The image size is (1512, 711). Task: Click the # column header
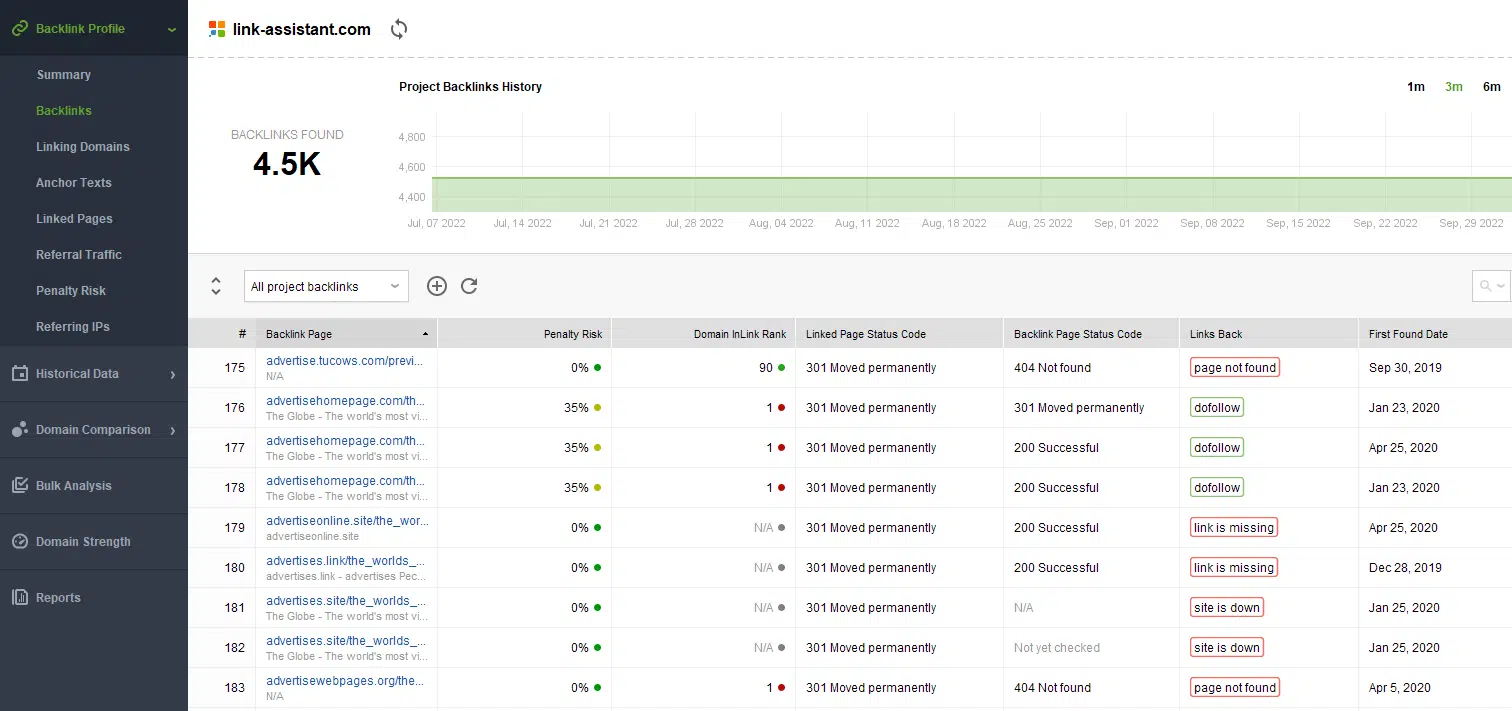[221, 334]
